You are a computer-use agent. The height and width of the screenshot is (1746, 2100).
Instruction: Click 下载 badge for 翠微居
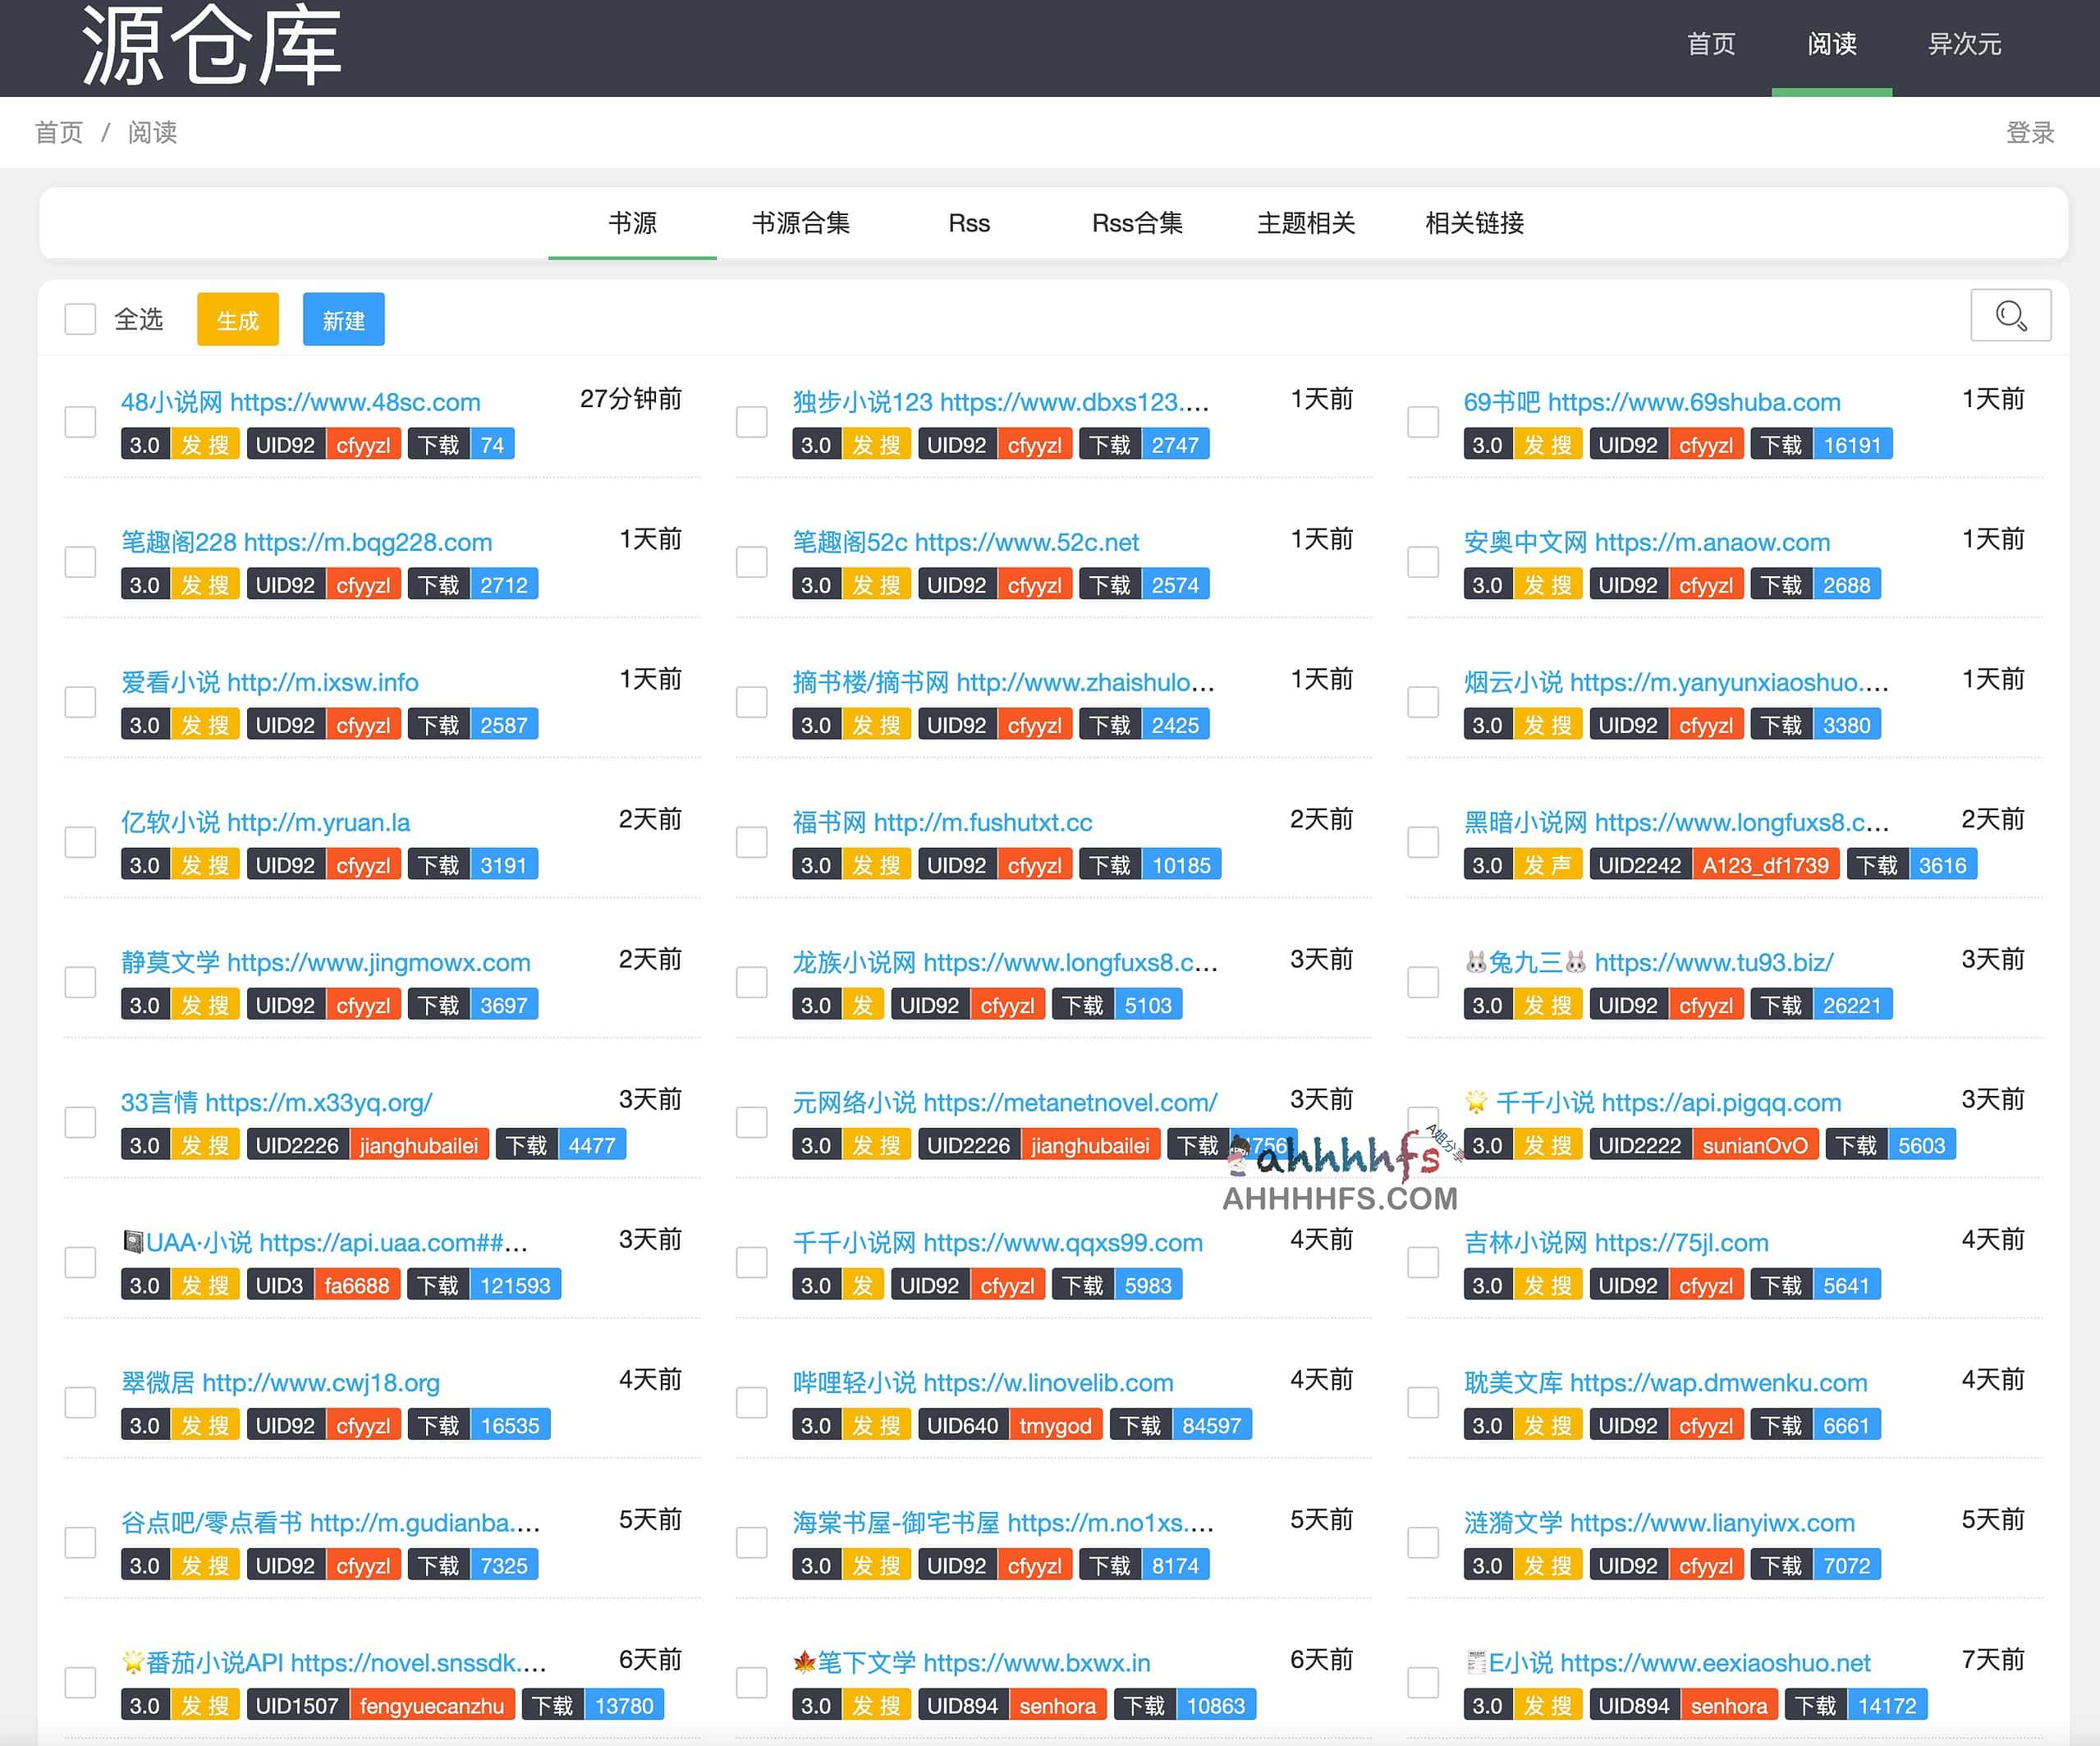coord(438,1424)
